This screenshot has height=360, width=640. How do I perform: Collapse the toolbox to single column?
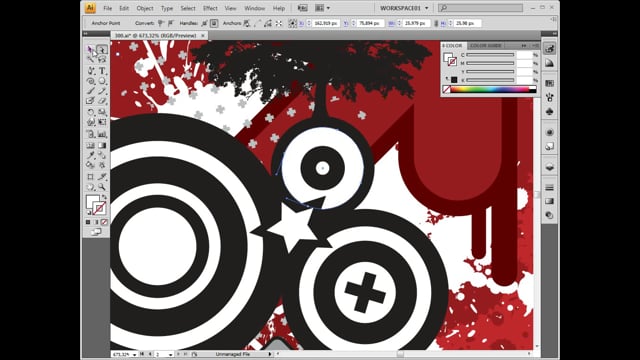pyautogui.click(x=86, y=33)
